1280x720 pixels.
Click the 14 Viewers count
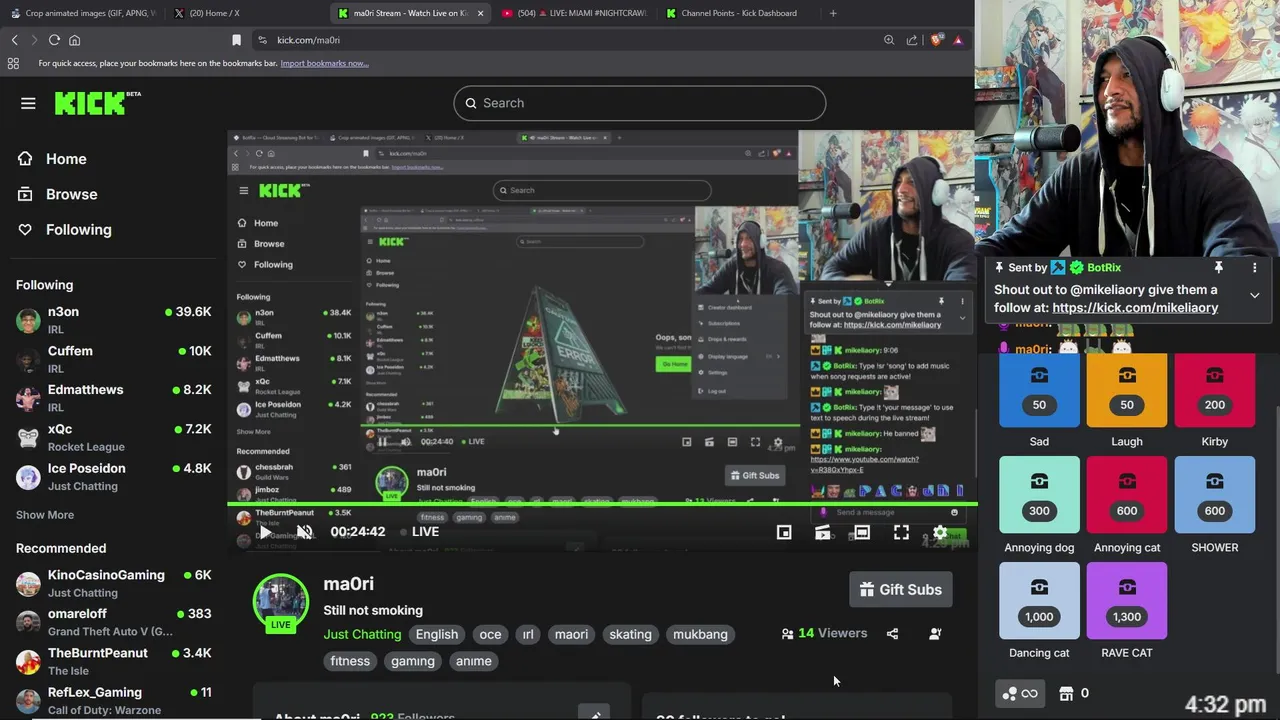point(824,633)
